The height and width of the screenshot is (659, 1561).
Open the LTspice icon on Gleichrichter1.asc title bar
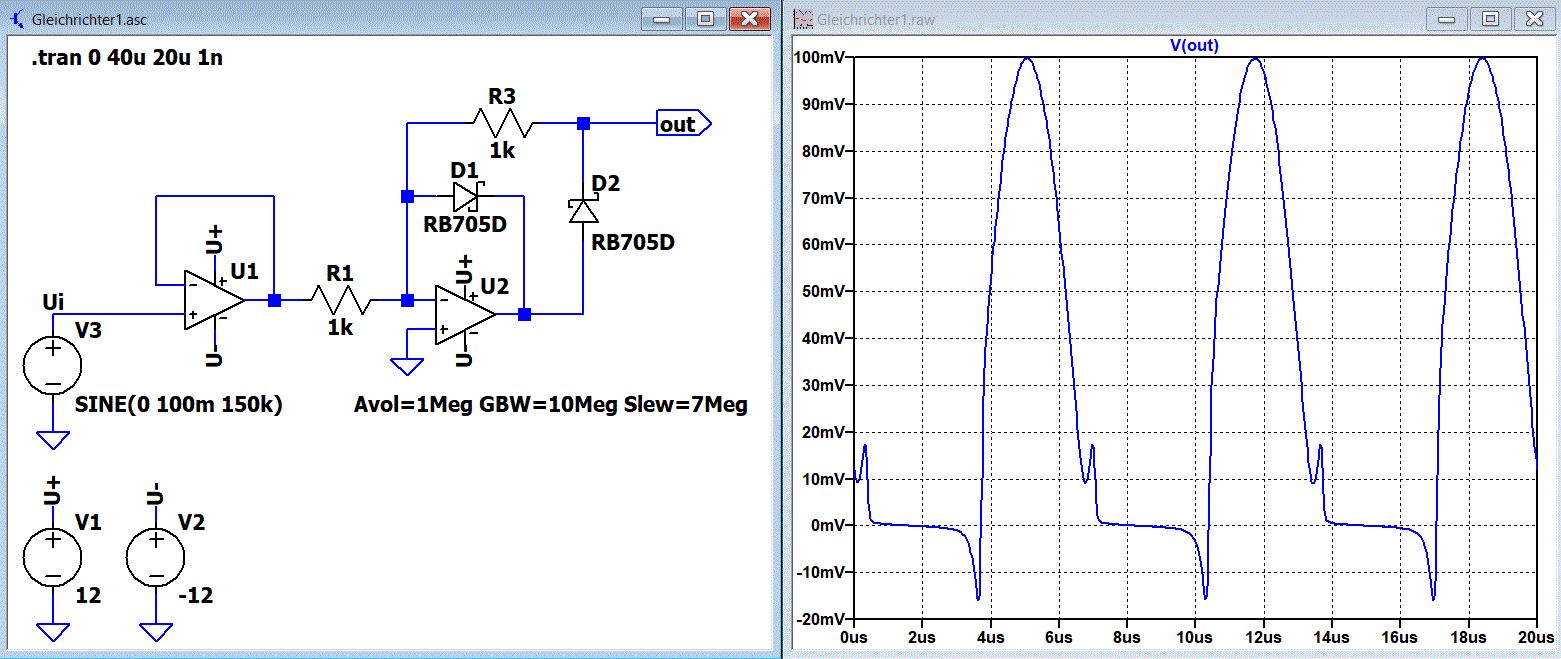(17, 19)
